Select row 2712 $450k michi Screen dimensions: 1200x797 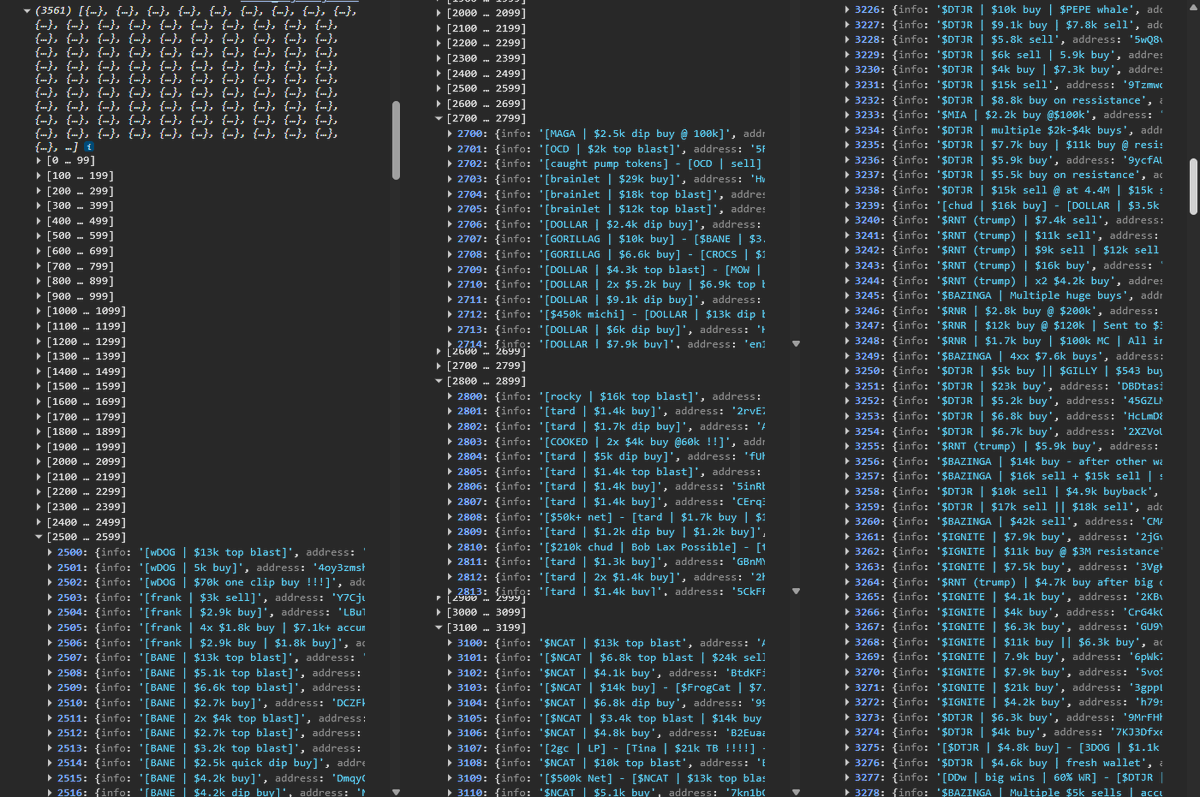[x=606, y=314]
